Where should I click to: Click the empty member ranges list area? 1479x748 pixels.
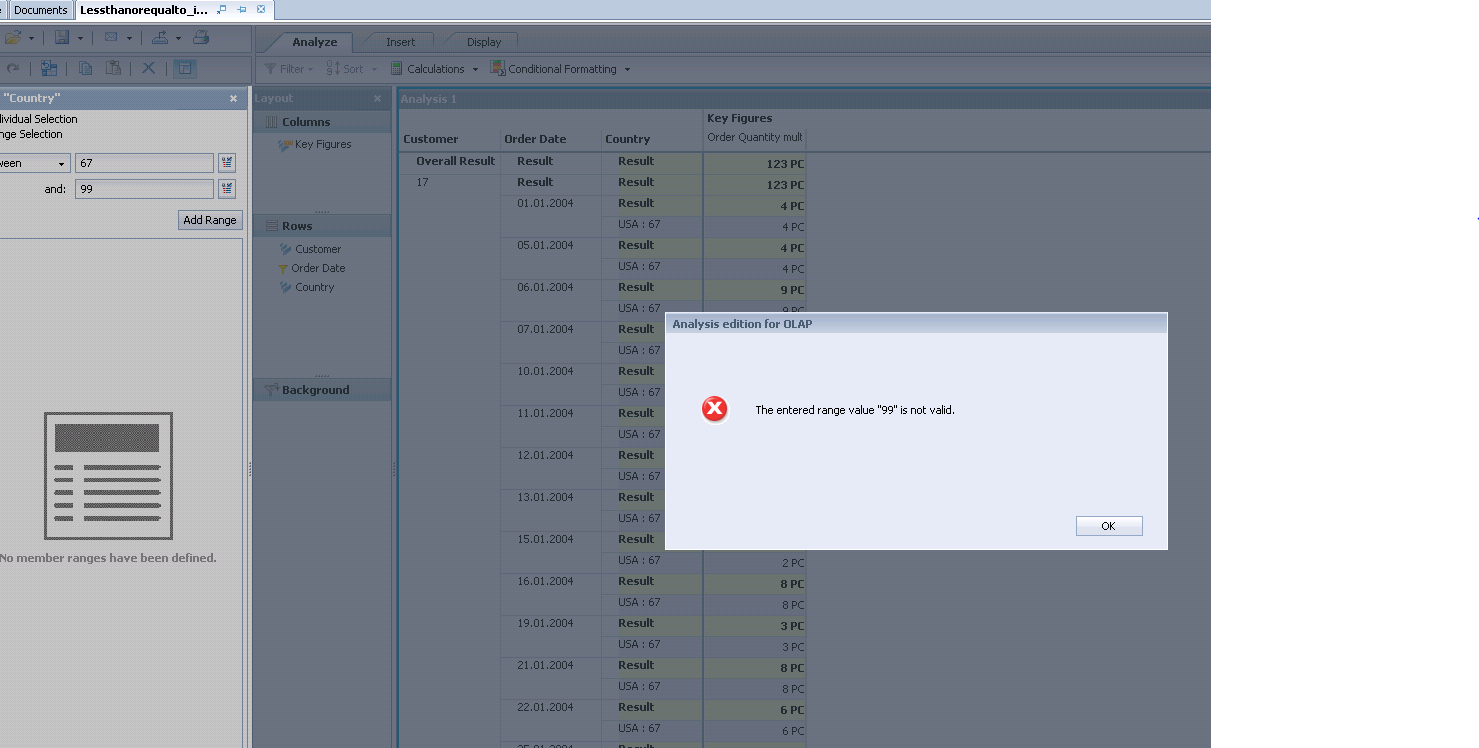tap(121, 492)
